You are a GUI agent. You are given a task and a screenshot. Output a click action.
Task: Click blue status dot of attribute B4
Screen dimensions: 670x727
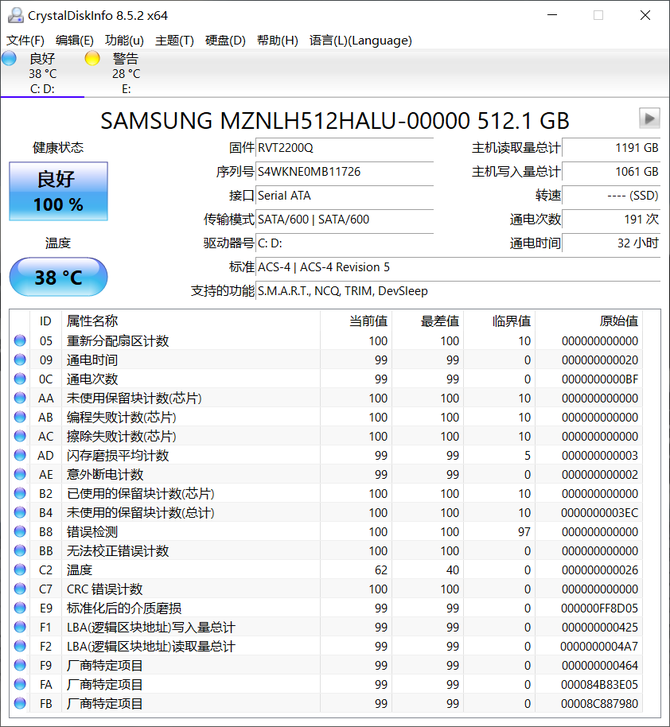(x=20, y=512)
